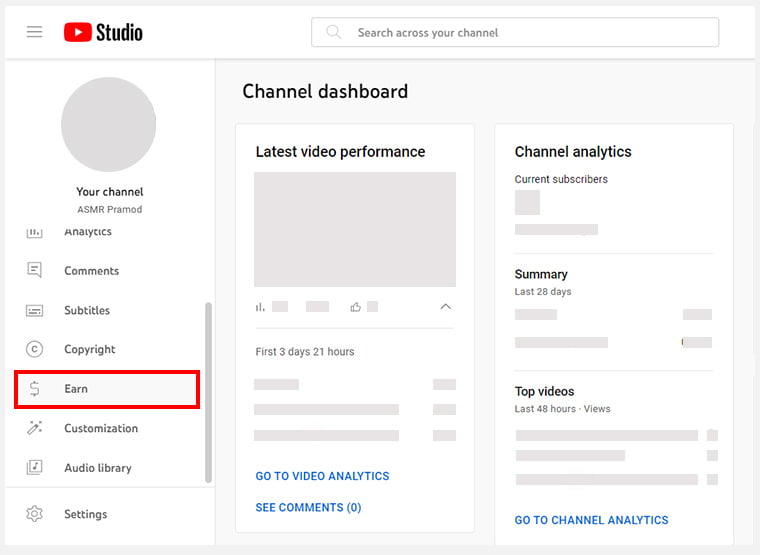Viewport: 760px width, 555px height.
Task: Click GO TO VIDEO ANALYTICS link
Action: coord(322,476)
